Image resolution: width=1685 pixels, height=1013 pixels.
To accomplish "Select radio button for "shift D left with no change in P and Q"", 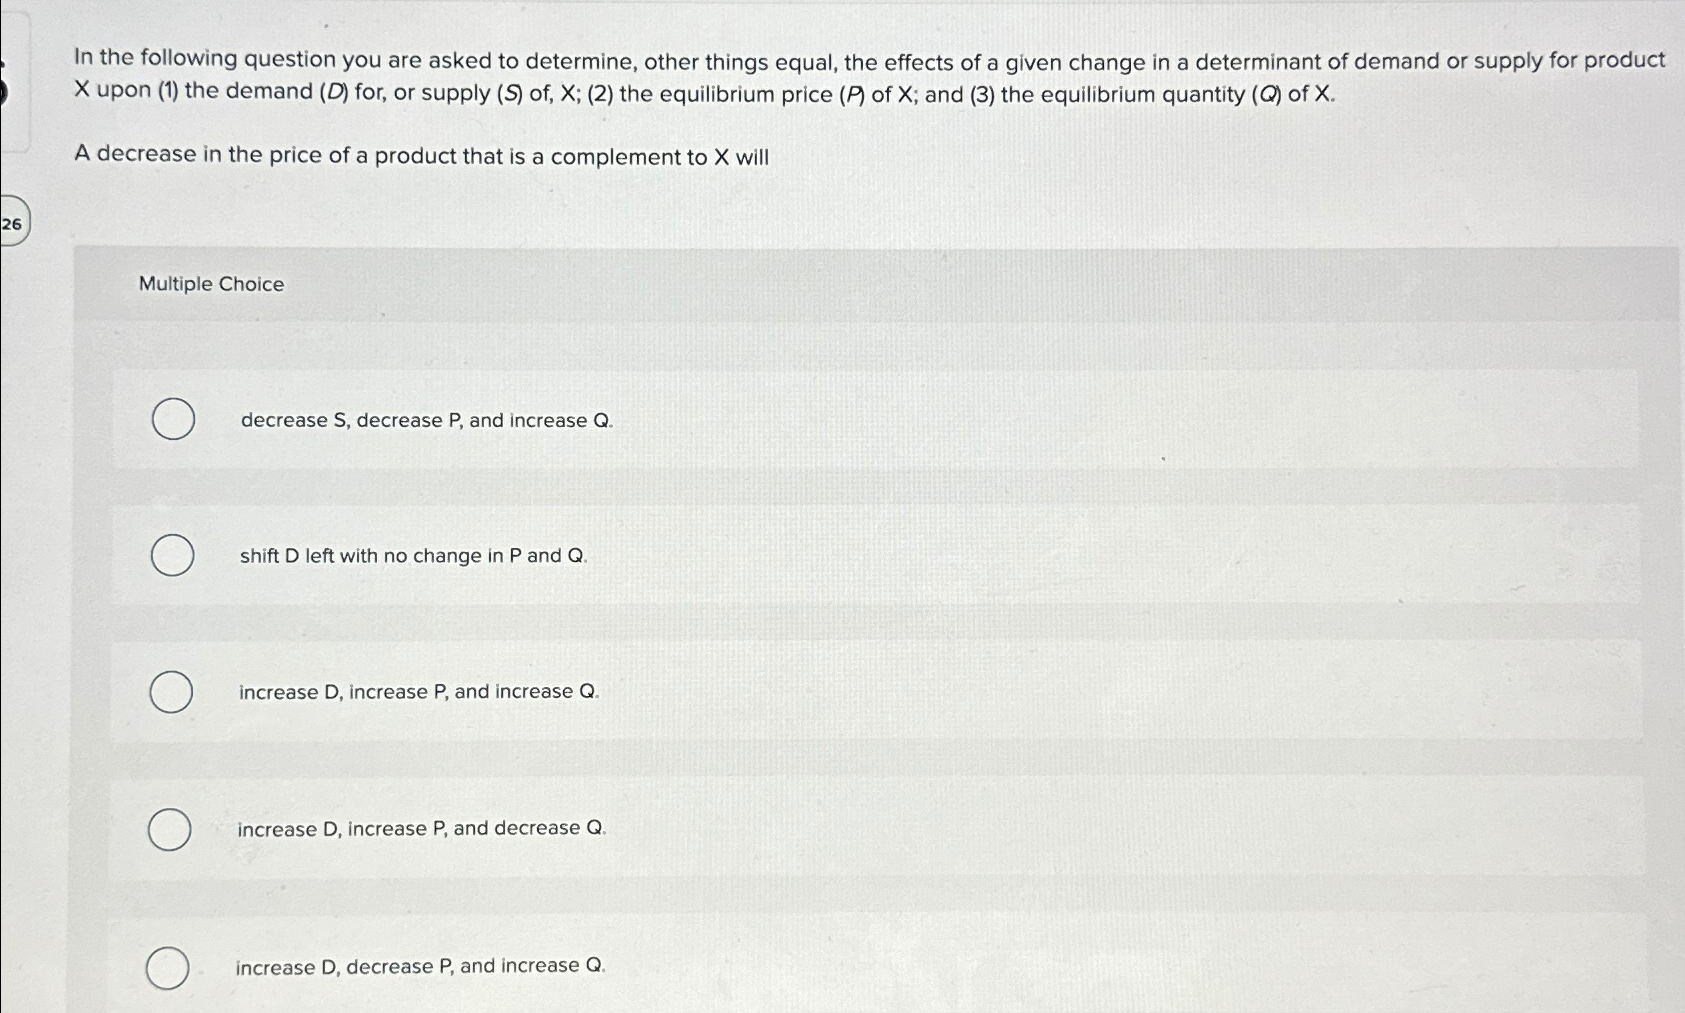I will click(172, 555).
